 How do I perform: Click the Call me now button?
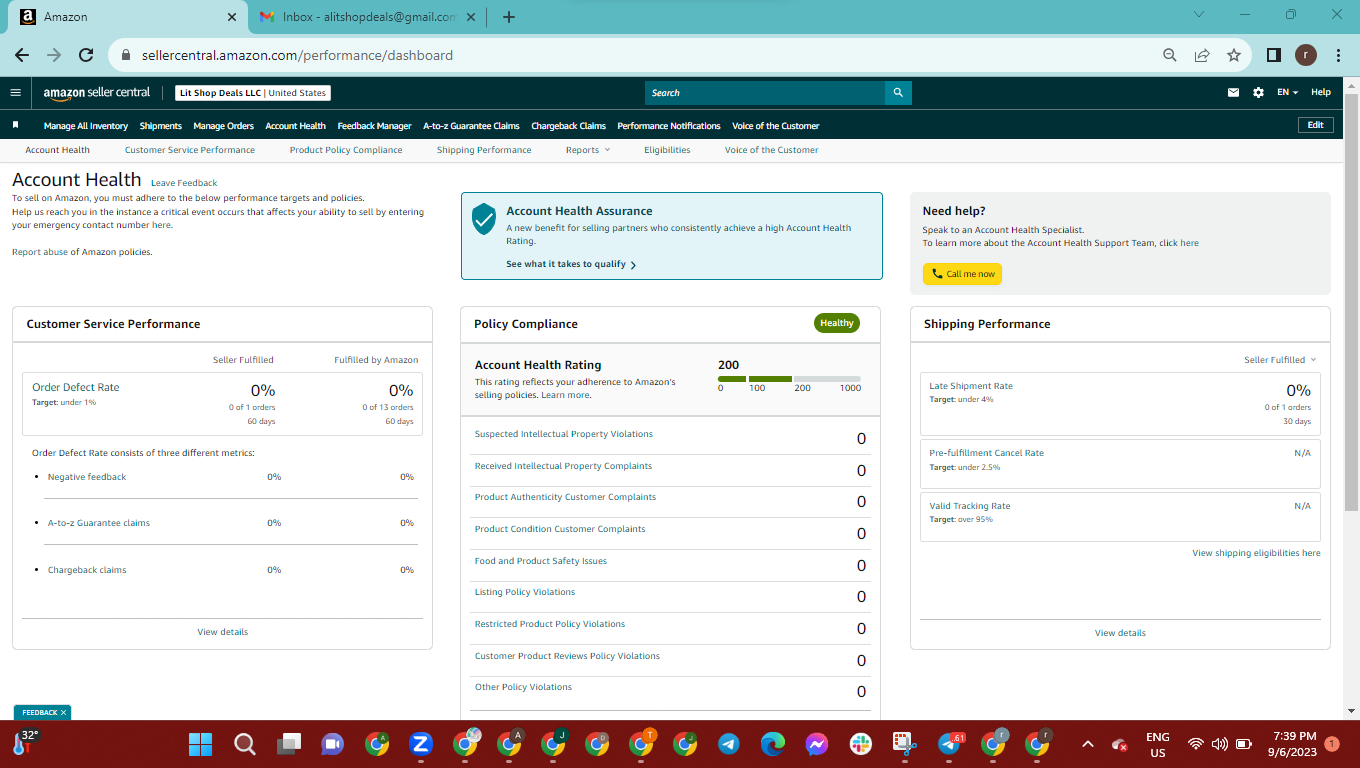click(x=962, y=274)
